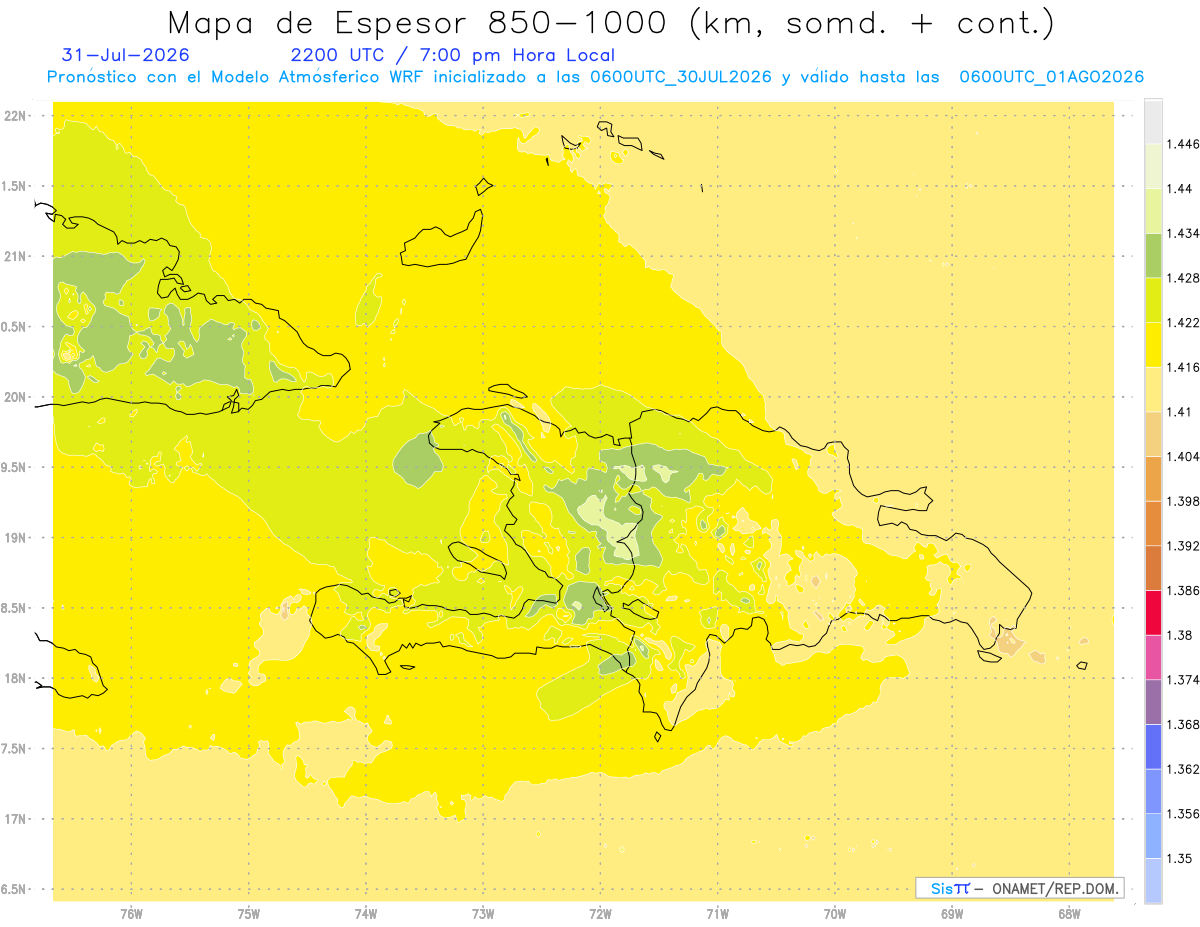
Task: Click the "19N" latitude label
Action: (16, 538)
